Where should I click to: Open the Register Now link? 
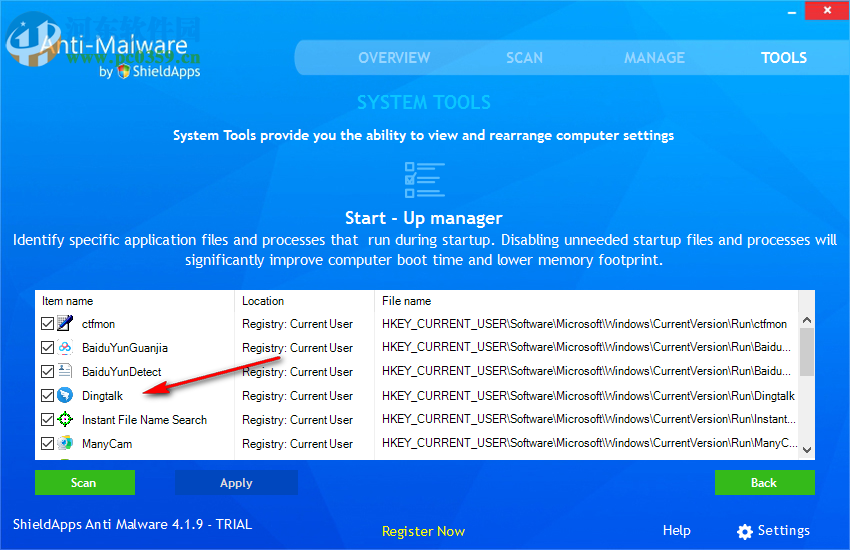point(423,531)
